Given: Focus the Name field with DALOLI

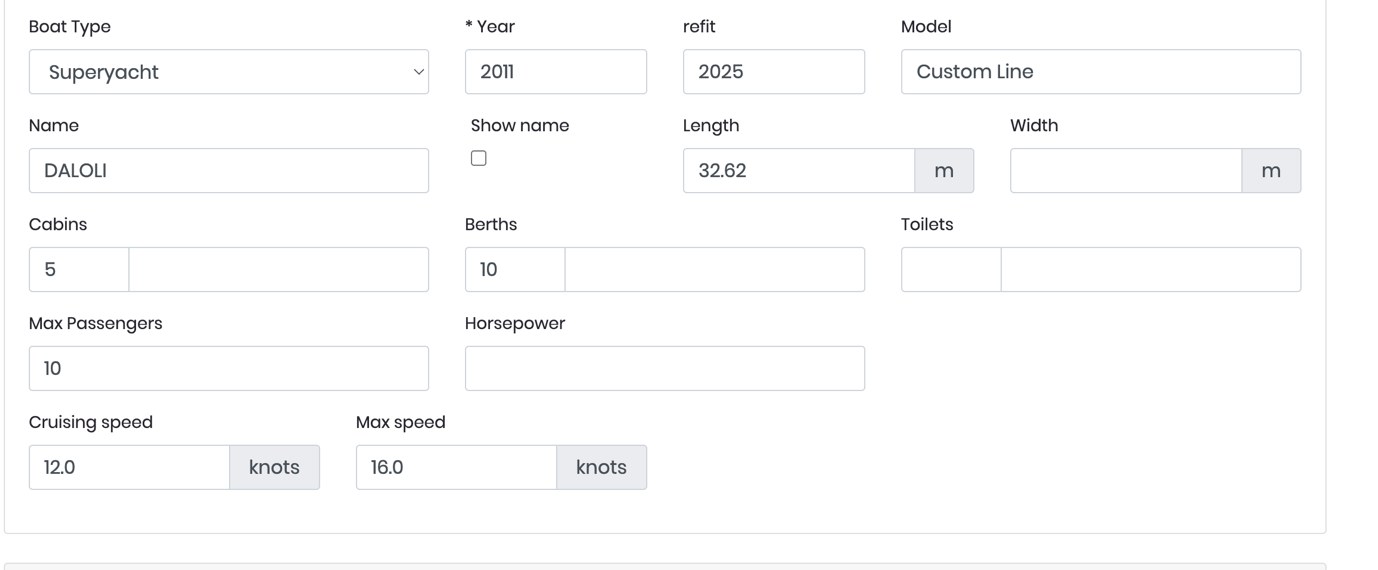Looking at the screenshot, I should click(x=228, y=171).
